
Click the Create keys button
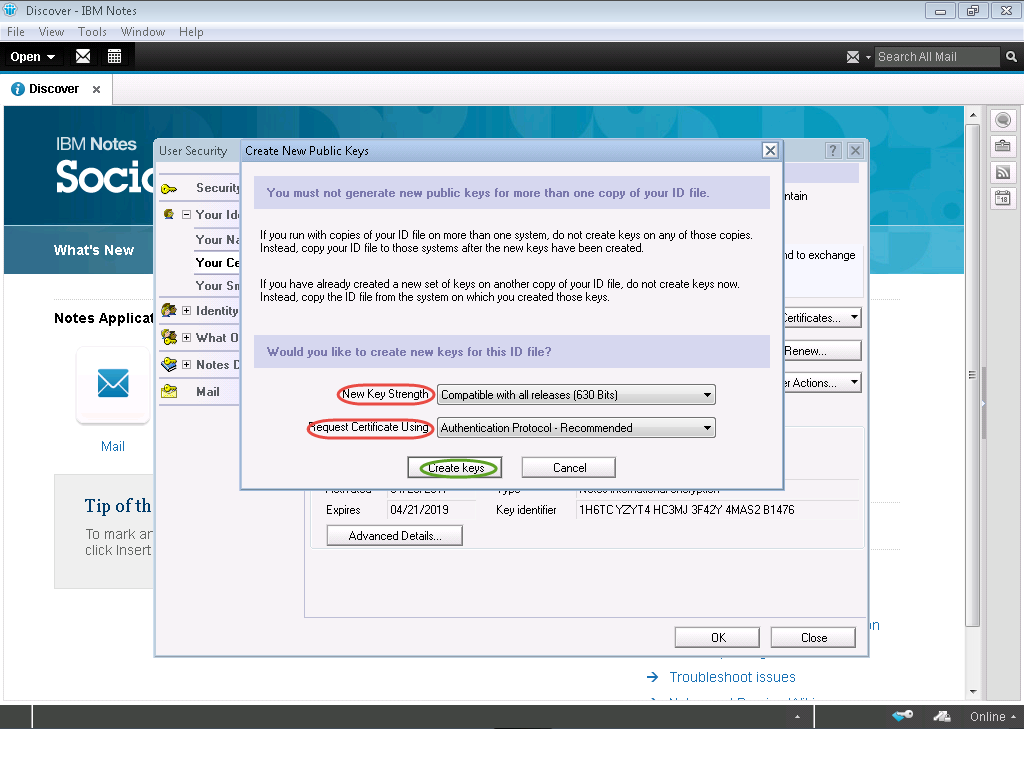pyautogui.click(x=455, y=468)
